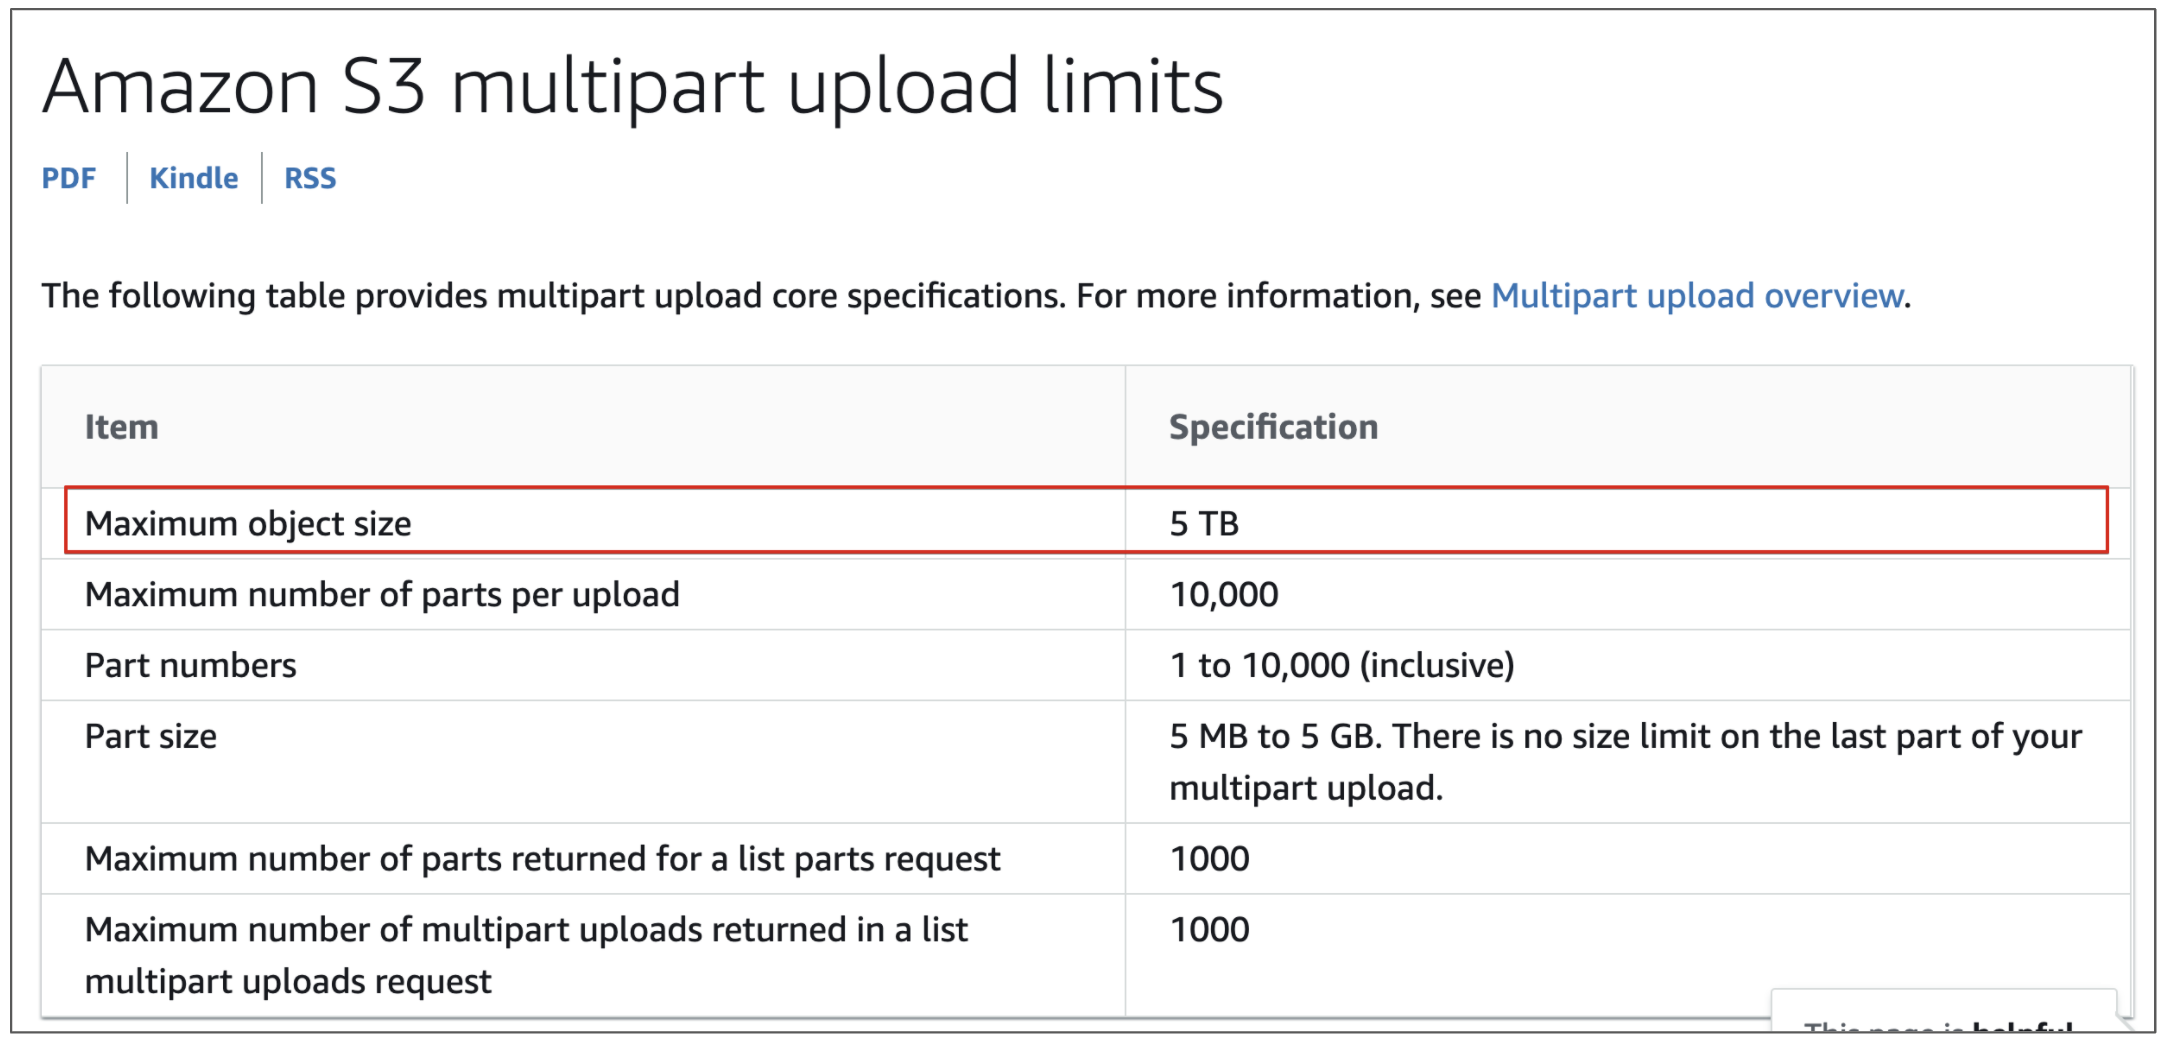
Task: Click the '1 to 10,000 (inclusive)' value
Action: (1342, 666)
